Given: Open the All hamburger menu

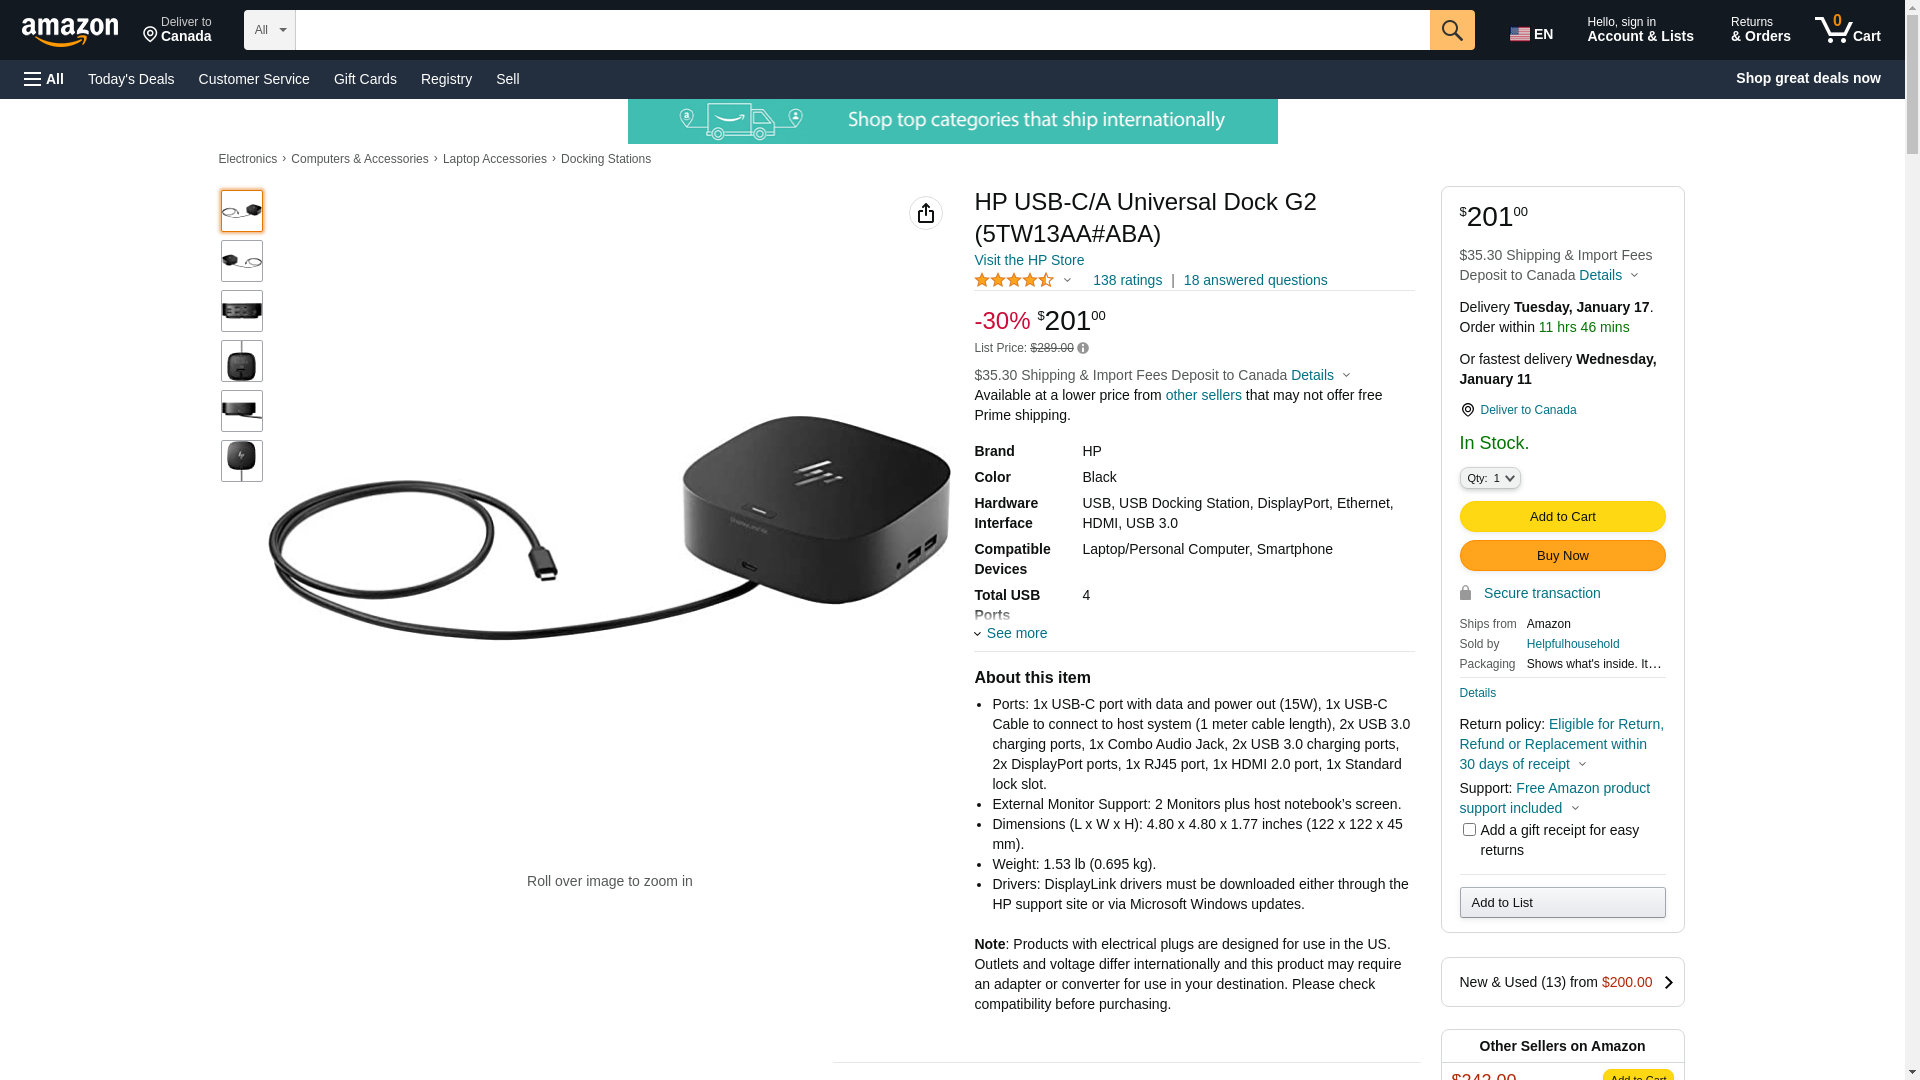Looking at the screenshot, I should [x=44, y=79].
